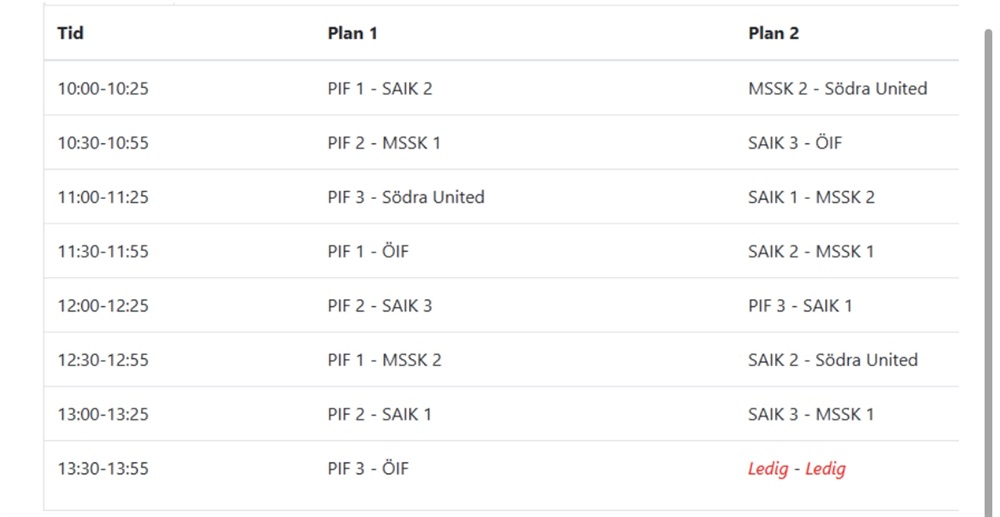Click the PIF 1 - SAIK 2 match

click(380, 89)
